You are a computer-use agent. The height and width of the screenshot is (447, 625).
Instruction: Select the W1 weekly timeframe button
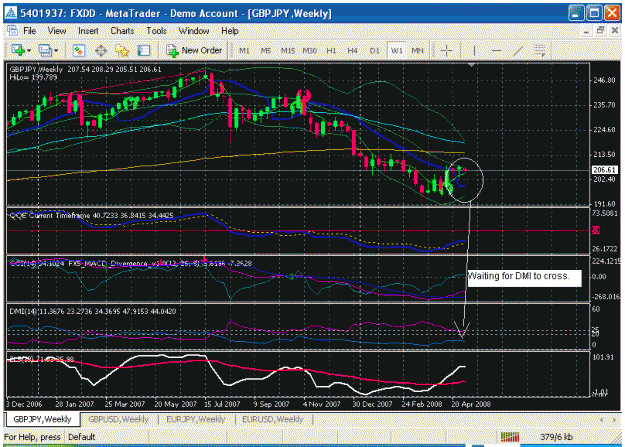397,51
